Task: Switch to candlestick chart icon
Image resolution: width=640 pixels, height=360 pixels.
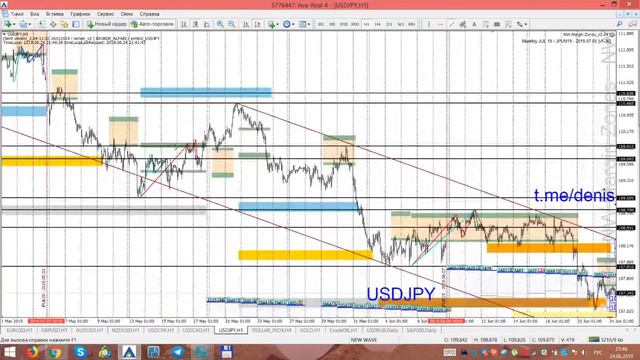Action: coord(196,24)
